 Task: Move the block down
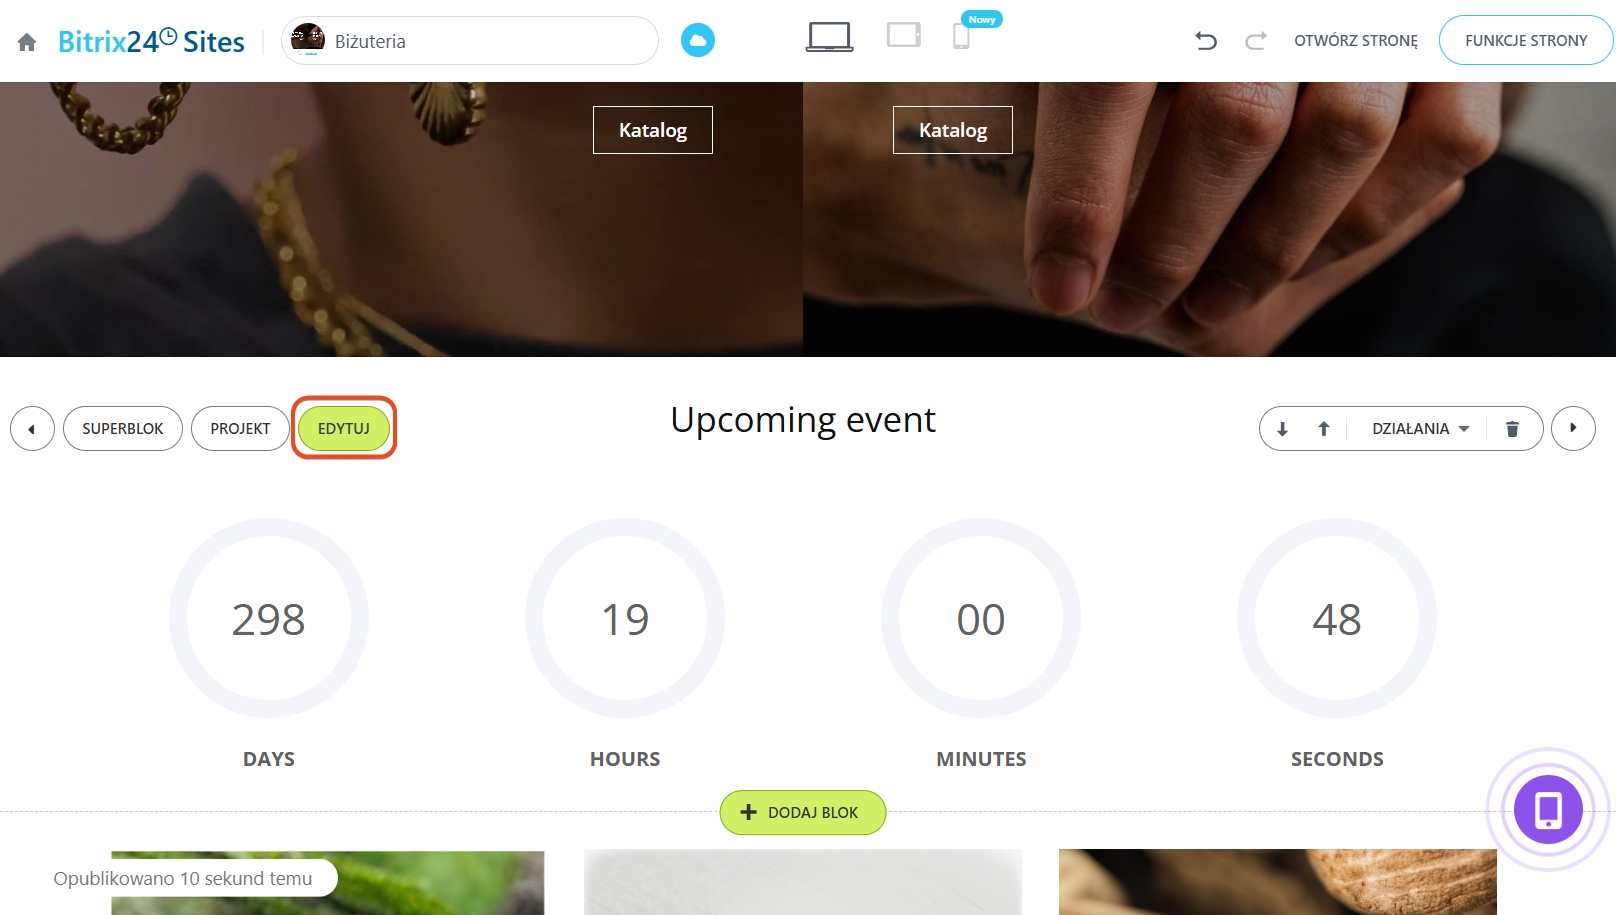coord(1283,429)
